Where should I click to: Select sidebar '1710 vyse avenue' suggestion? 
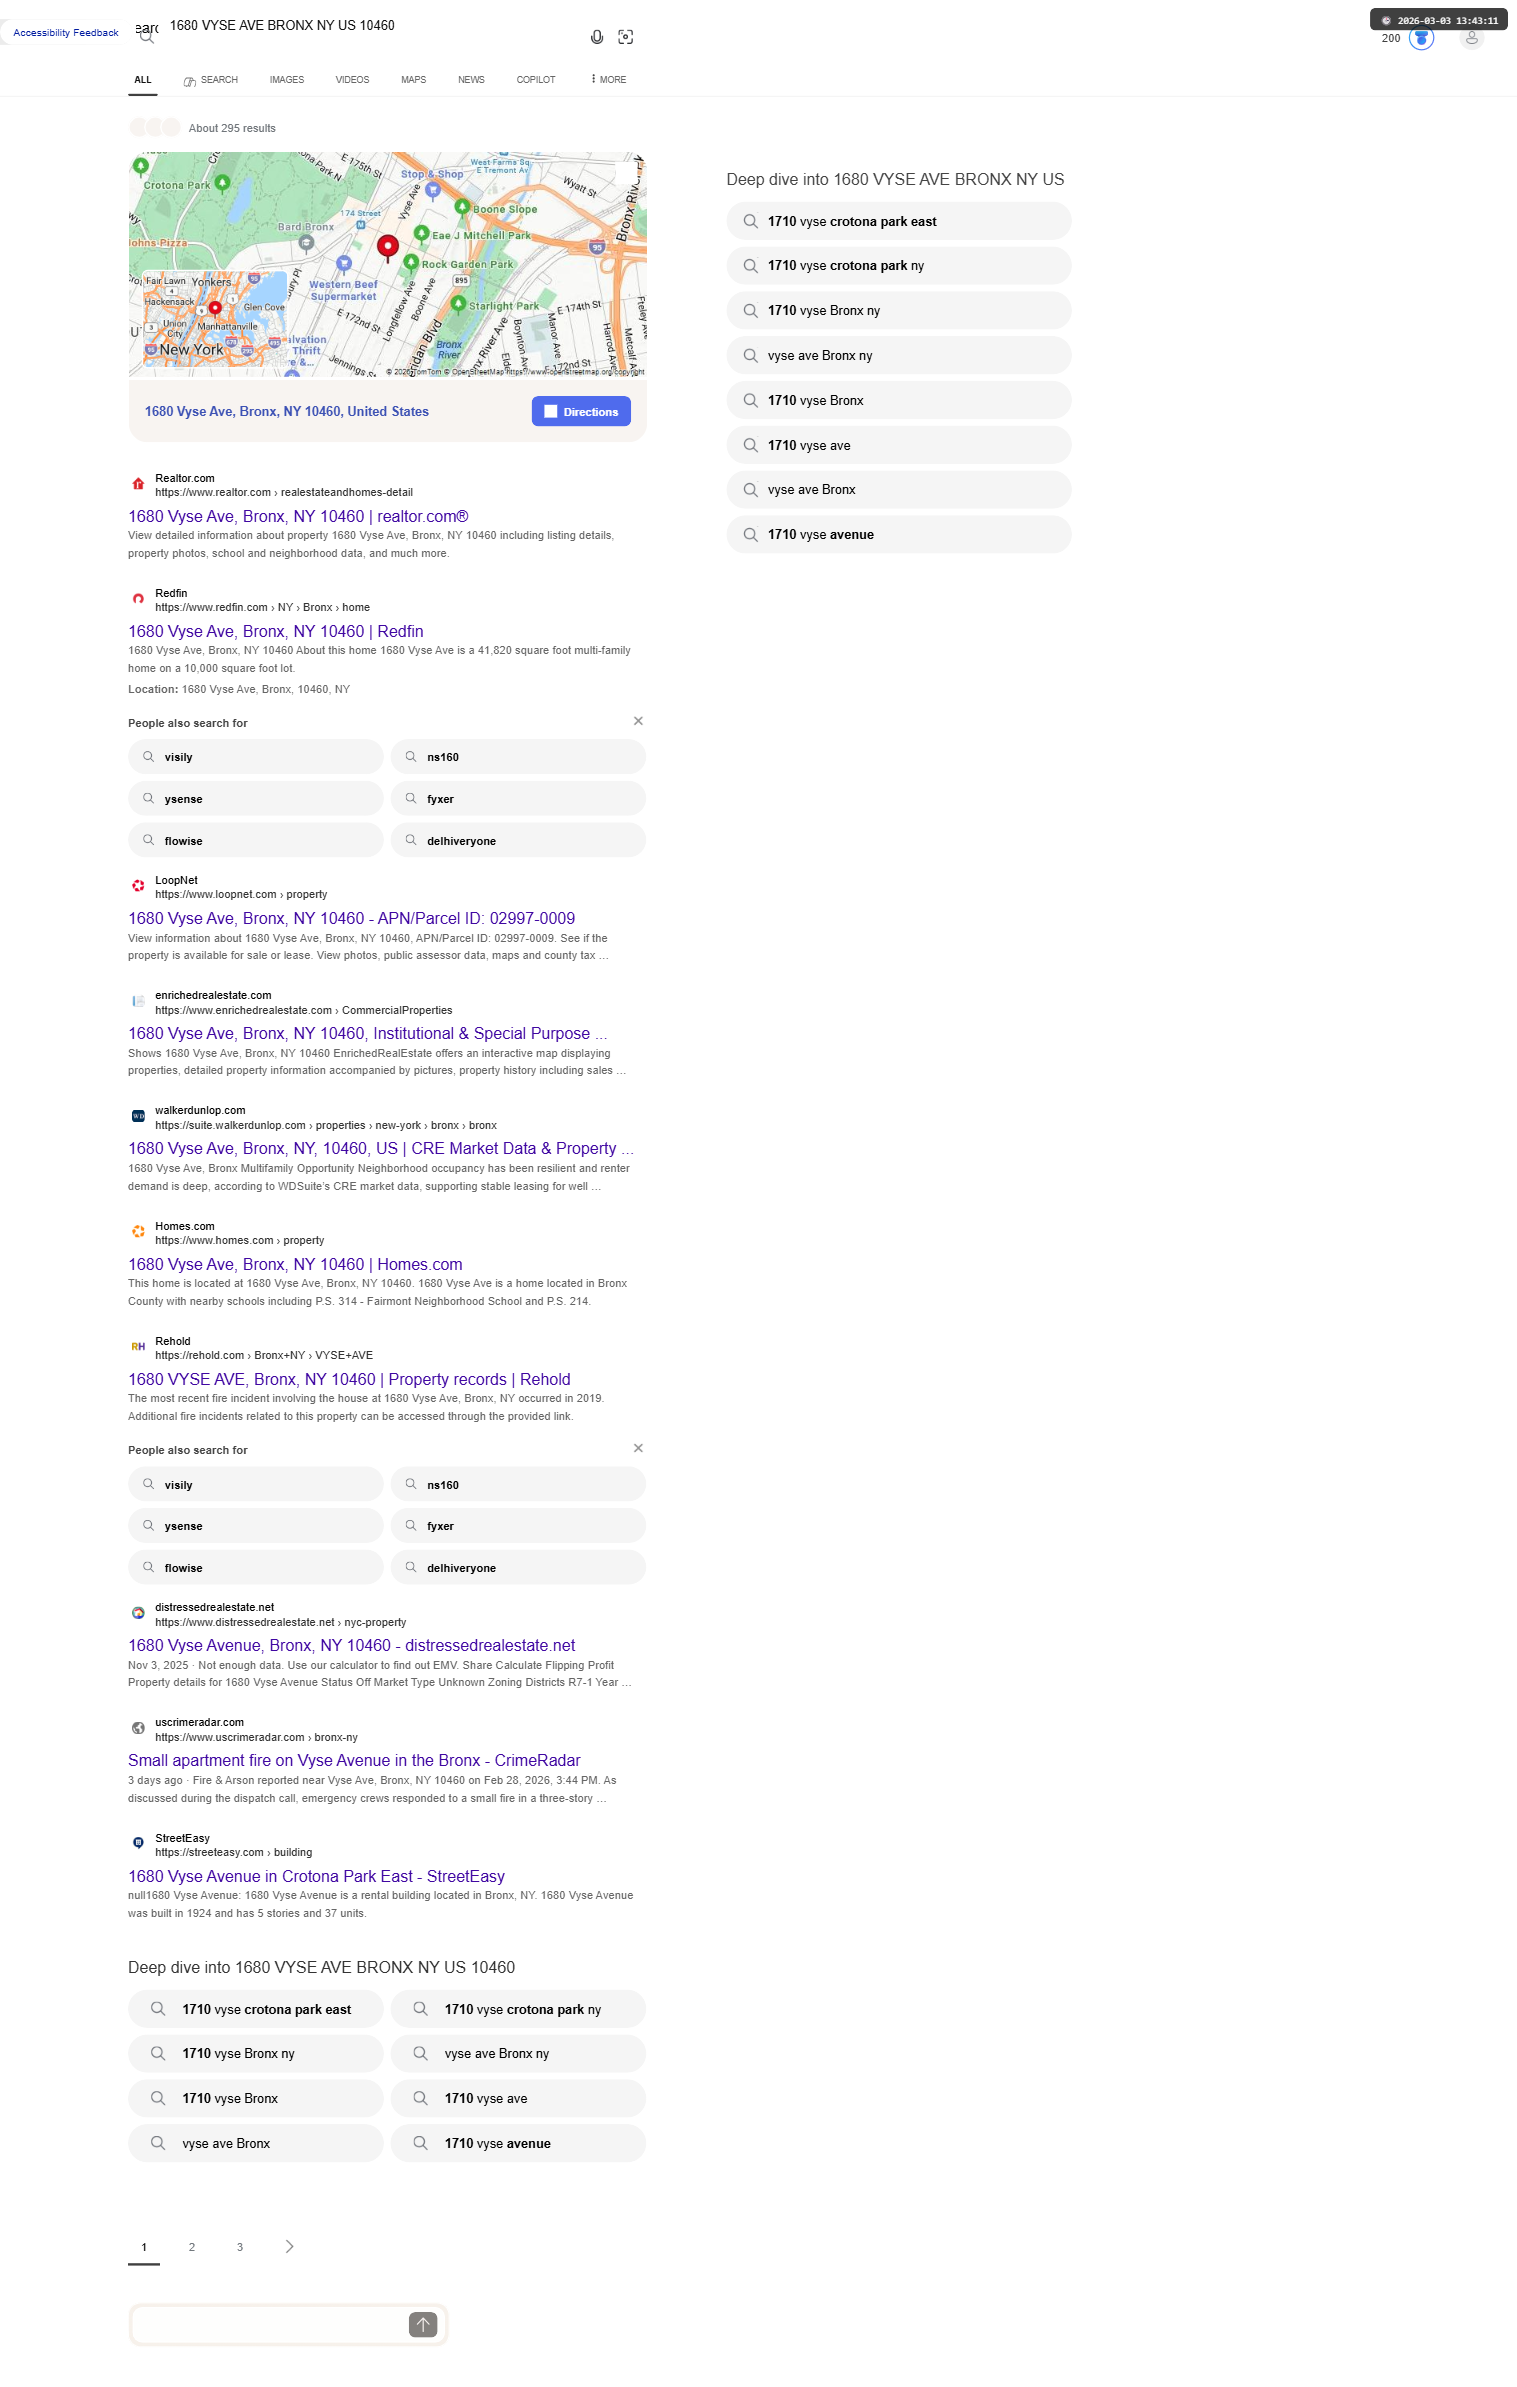click(899, 535)
